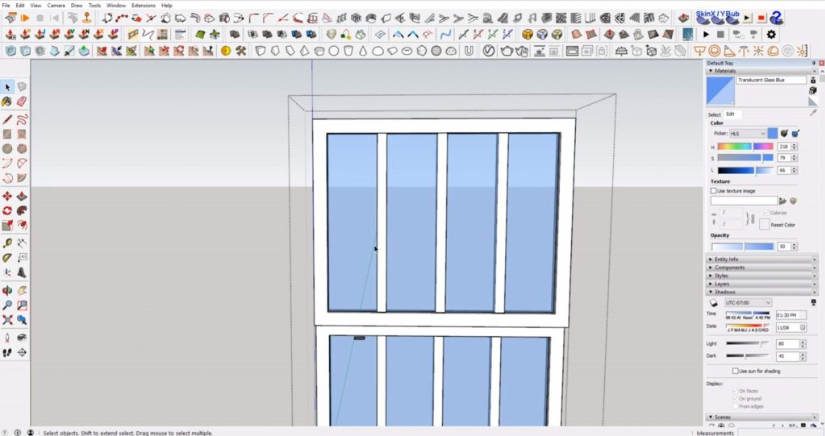Toggle From edges display checkbox
Image resolution: width=825 pixels, height=436 pixels.
[x=736, y=406]
